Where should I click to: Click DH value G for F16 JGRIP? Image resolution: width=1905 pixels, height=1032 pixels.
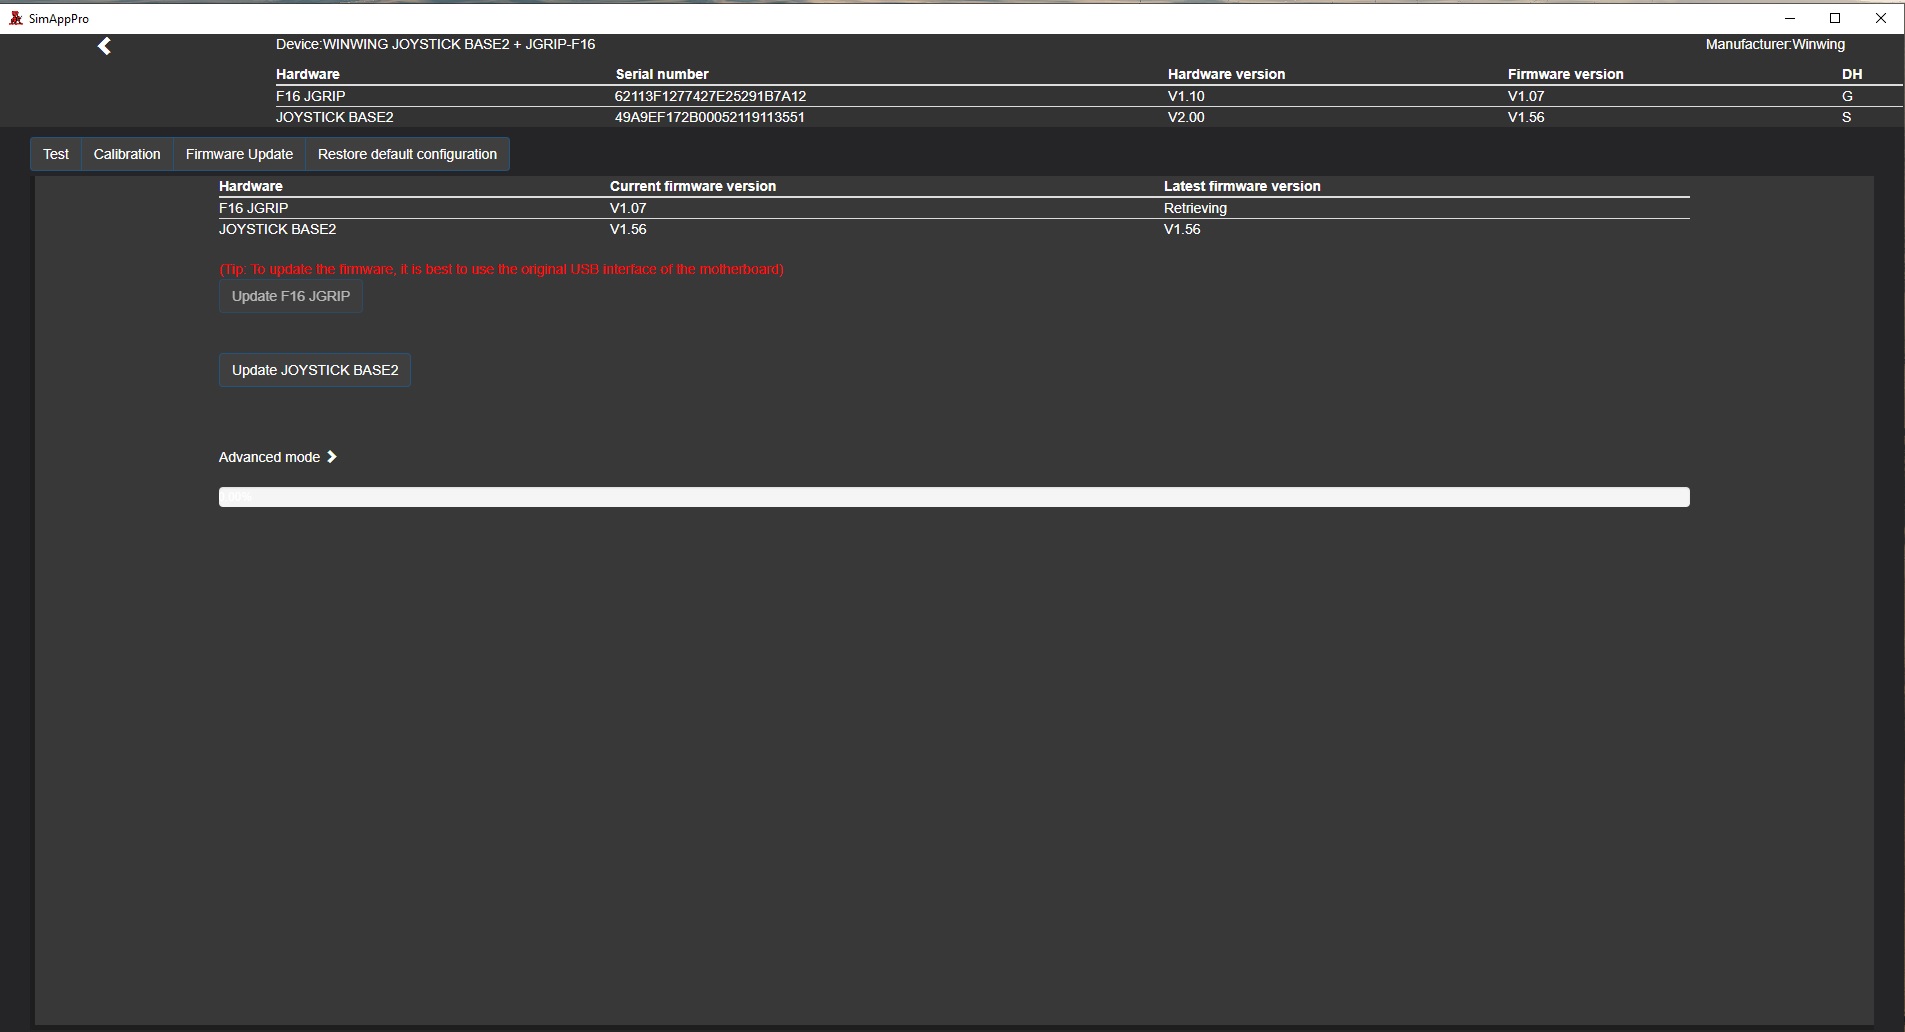point(1847,96)
